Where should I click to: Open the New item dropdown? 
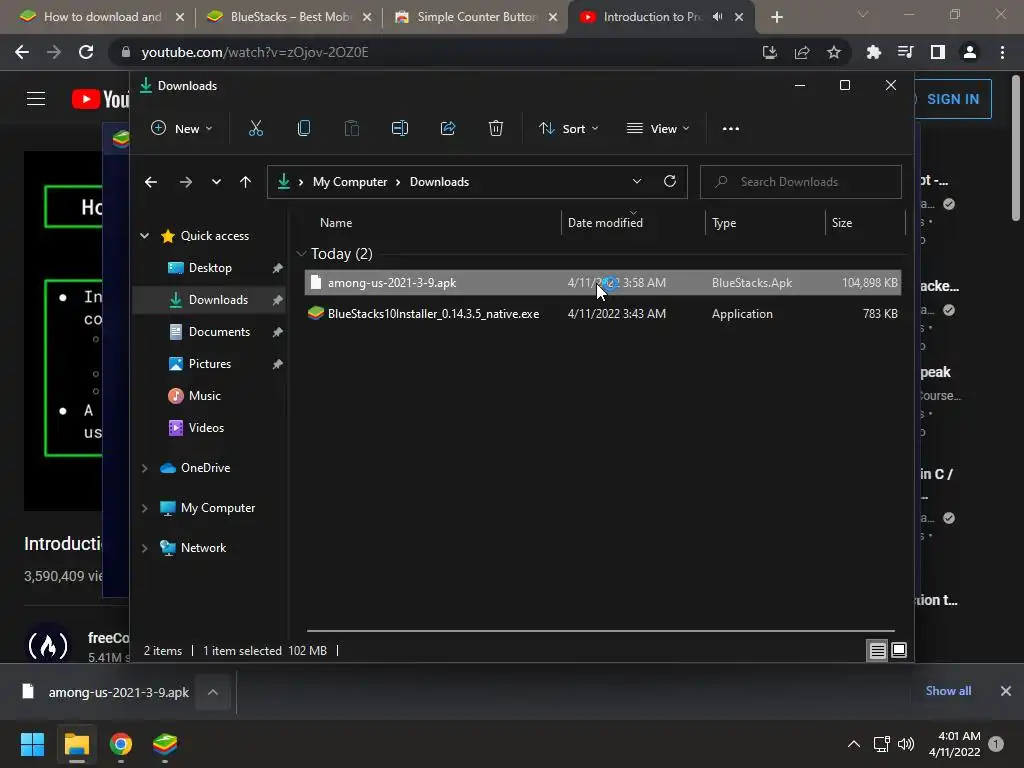point(182,129)
